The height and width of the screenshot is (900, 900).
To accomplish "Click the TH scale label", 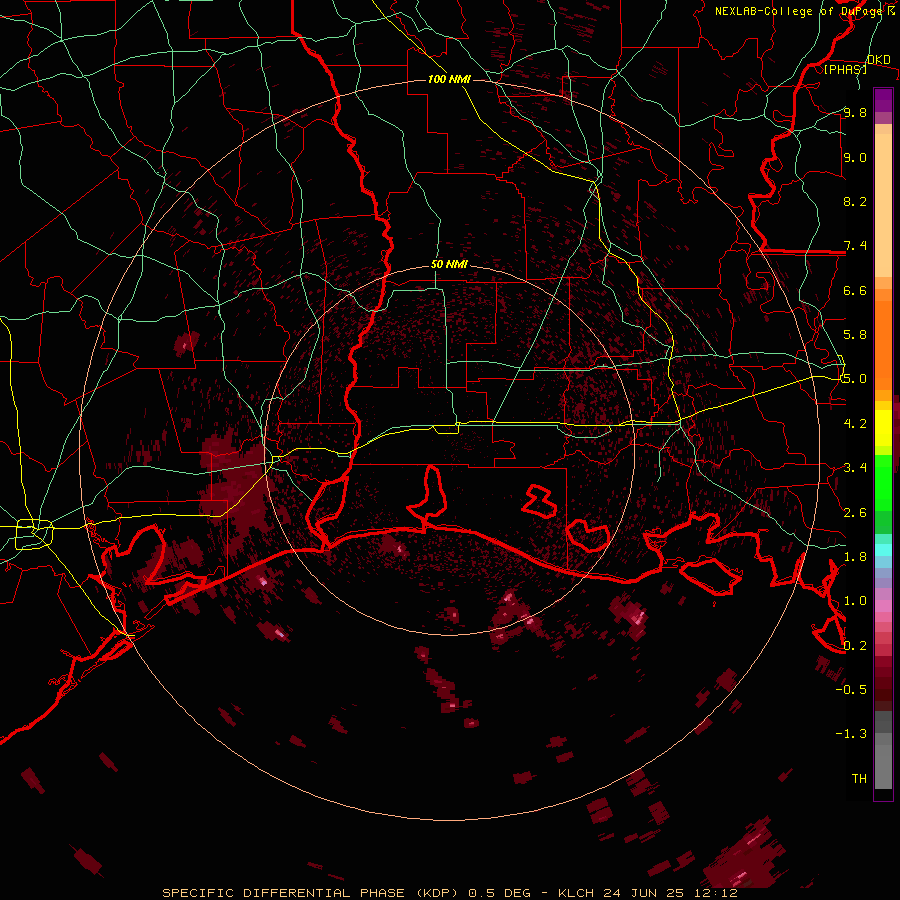I will tap(859, 779).
